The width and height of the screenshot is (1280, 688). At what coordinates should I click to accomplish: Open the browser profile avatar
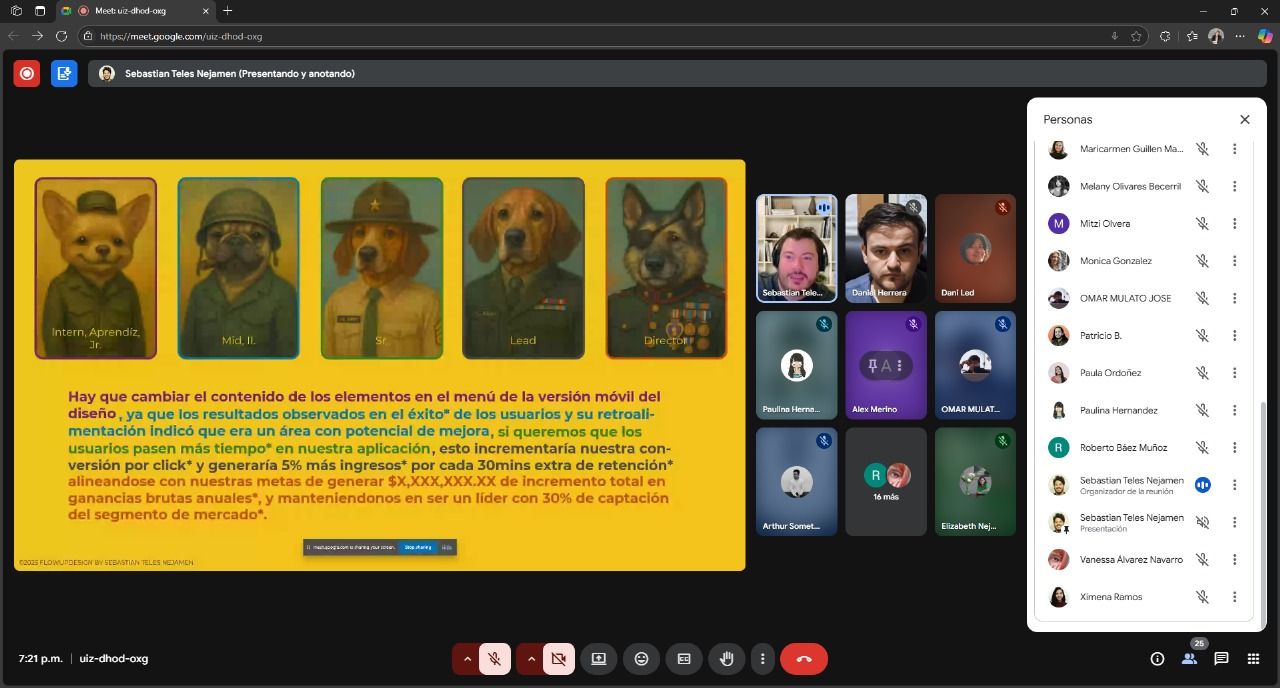(x=1216, y=36)
